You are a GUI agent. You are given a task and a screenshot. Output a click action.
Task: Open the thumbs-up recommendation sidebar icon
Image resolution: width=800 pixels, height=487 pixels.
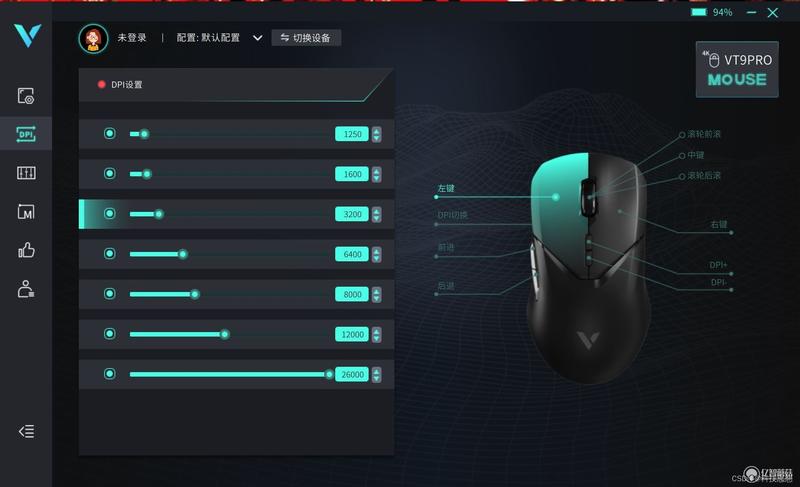(x=26, y=250)
